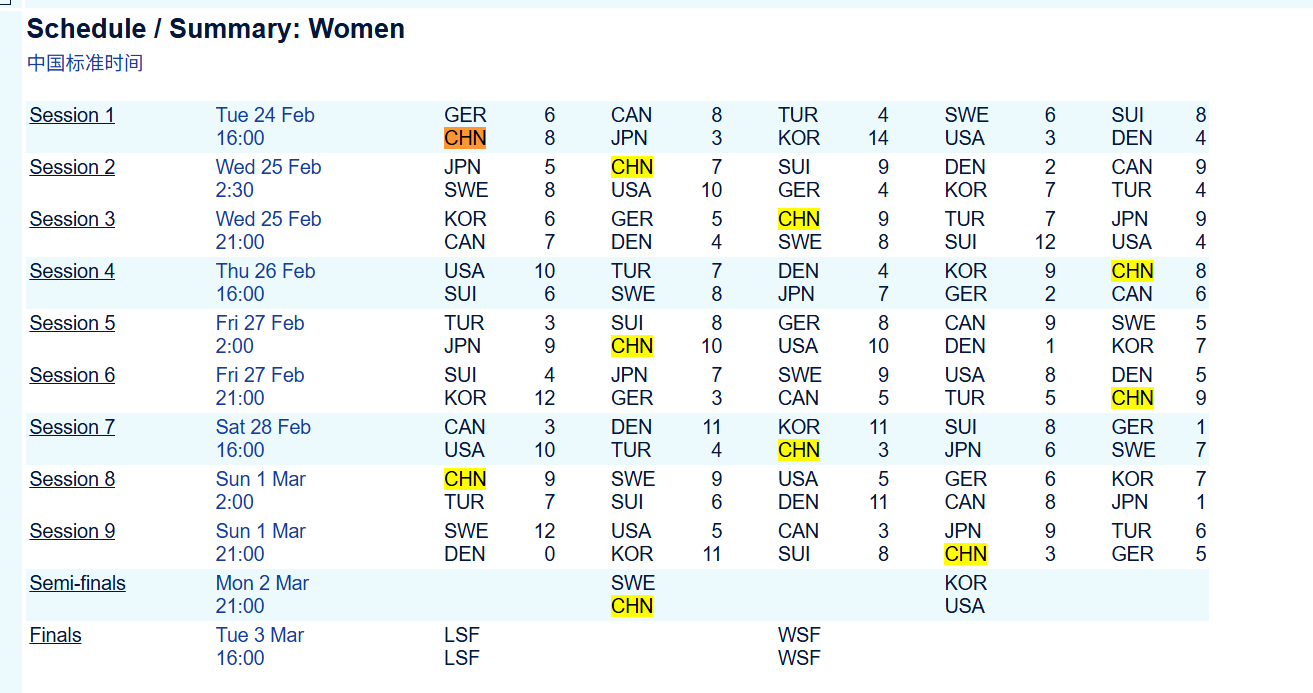The height and width of the screenshot is (693, 1313).
Task: Click the Tue 24 Feb date
Action: [x=265, y=115]
